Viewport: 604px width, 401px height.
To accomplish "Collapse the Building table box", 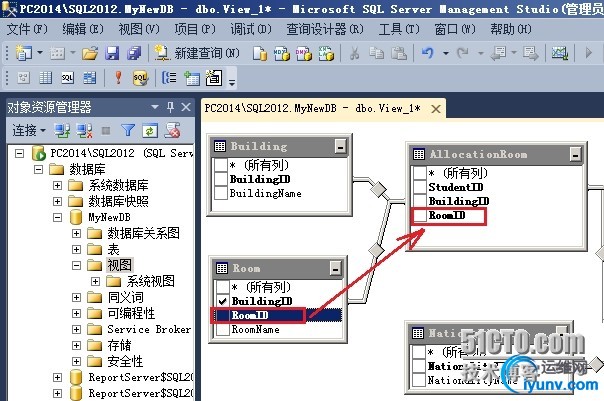I will click(x=340, y=146).
